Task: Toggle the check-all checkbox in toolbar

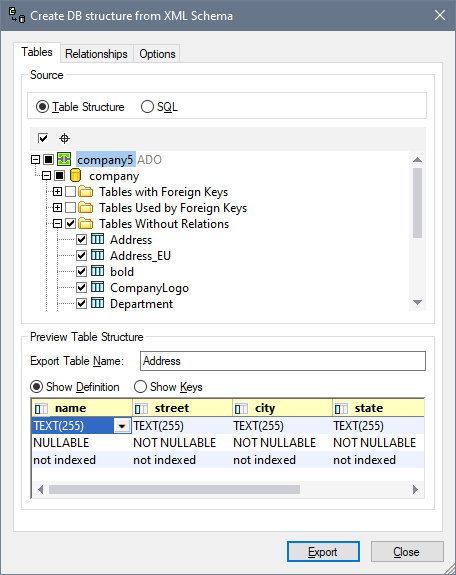Action: pos(43,138)
